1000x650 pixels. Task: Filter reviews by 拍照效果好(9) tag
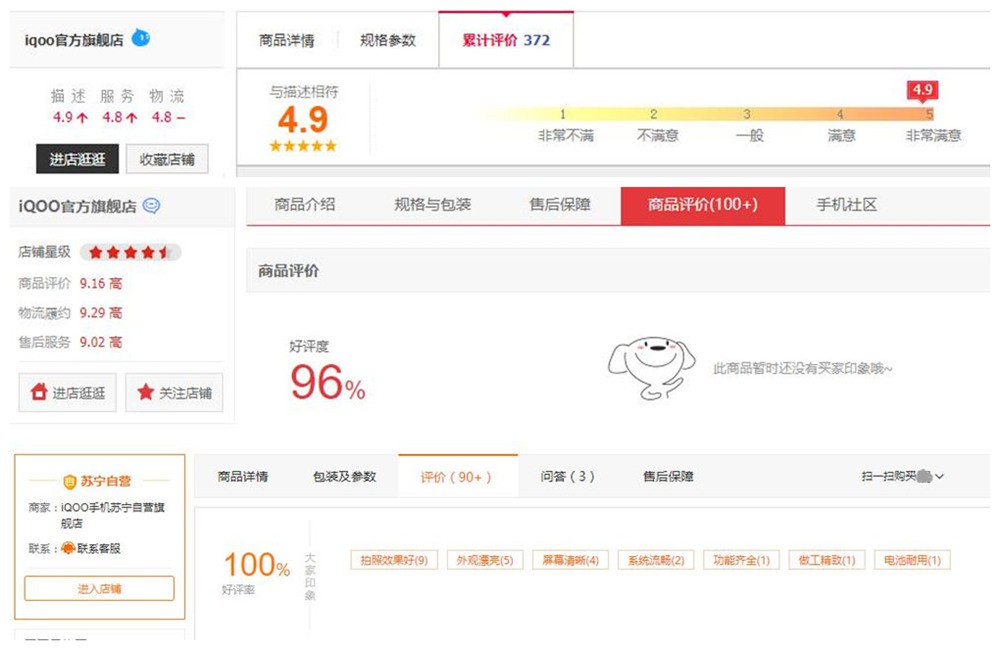[393, 560]
